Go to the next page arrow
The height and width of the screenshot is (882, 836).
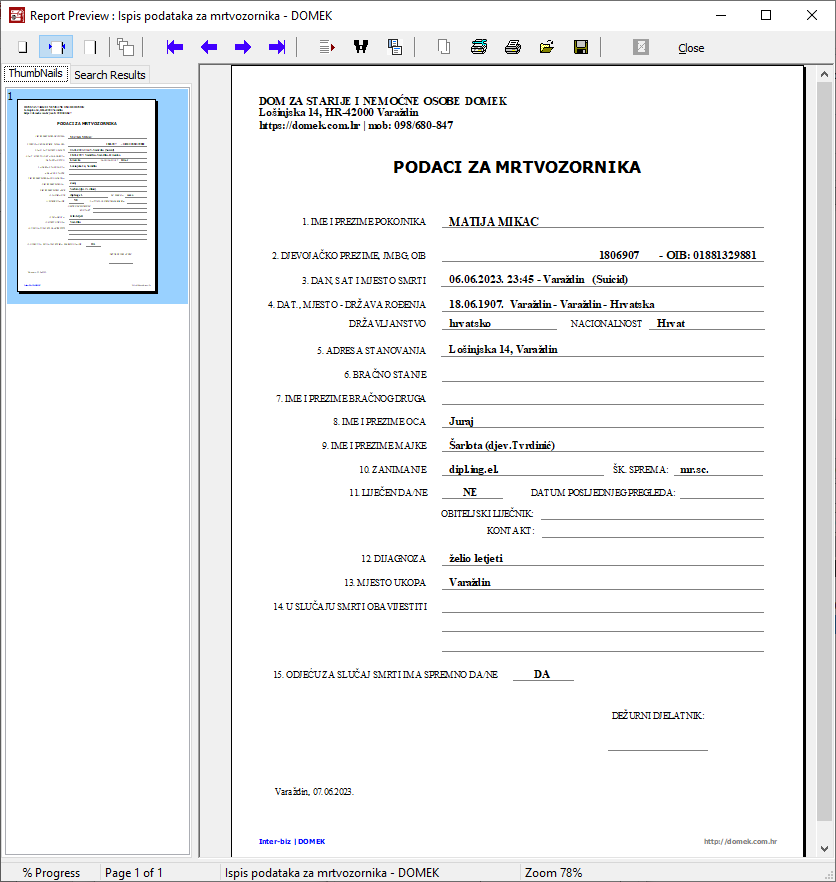pyautogui.click(x=243, y=47)
